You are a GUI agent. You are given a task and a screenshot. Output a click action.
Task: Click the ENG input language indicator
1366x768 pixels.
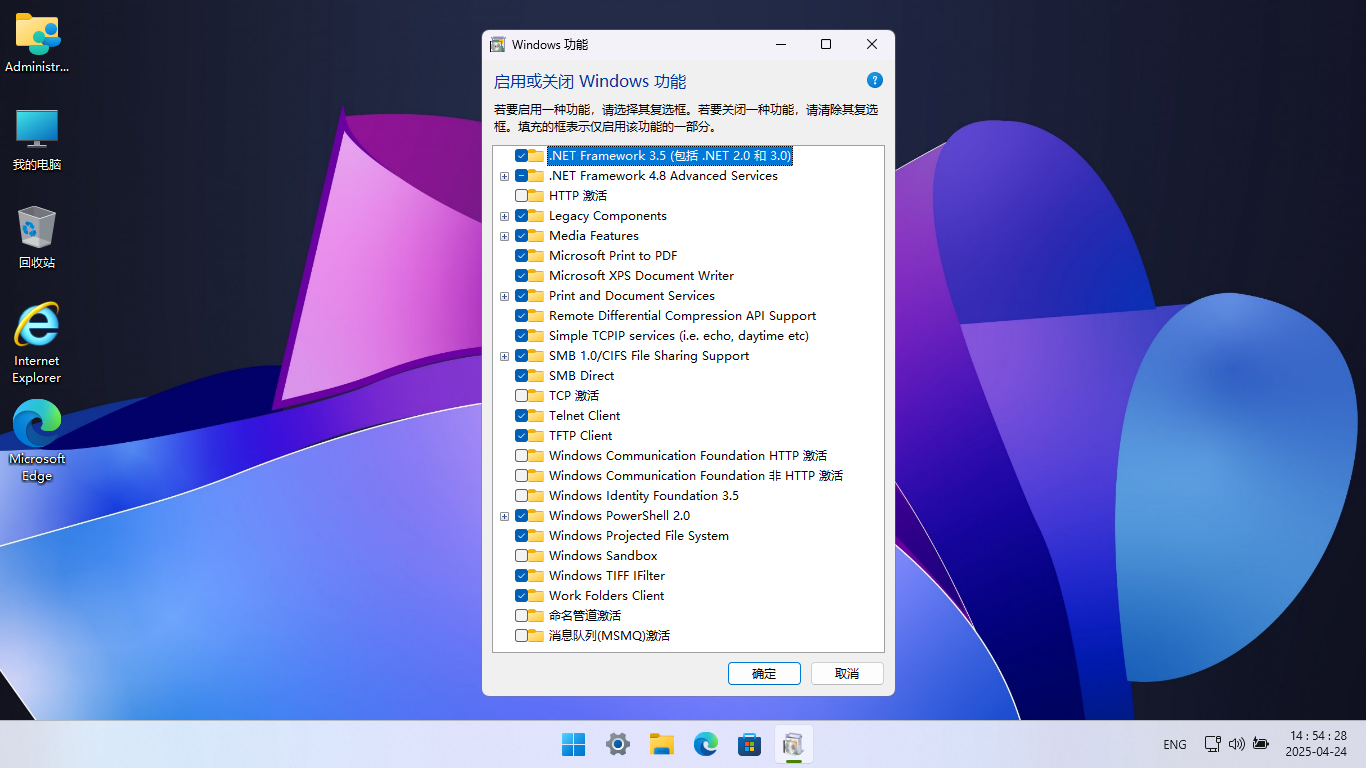pyautogui.click(x=1175, y=744)
